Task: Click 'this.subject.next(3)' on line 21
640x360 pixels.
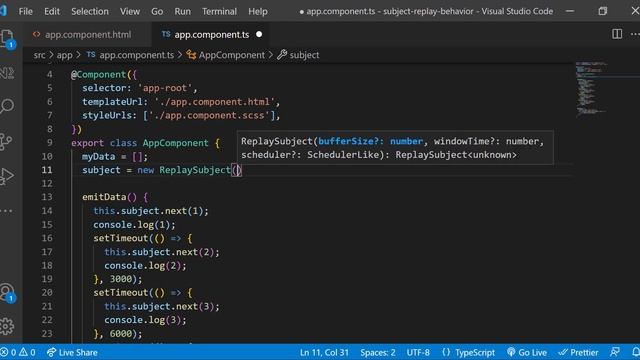Action: click(159, 307)
